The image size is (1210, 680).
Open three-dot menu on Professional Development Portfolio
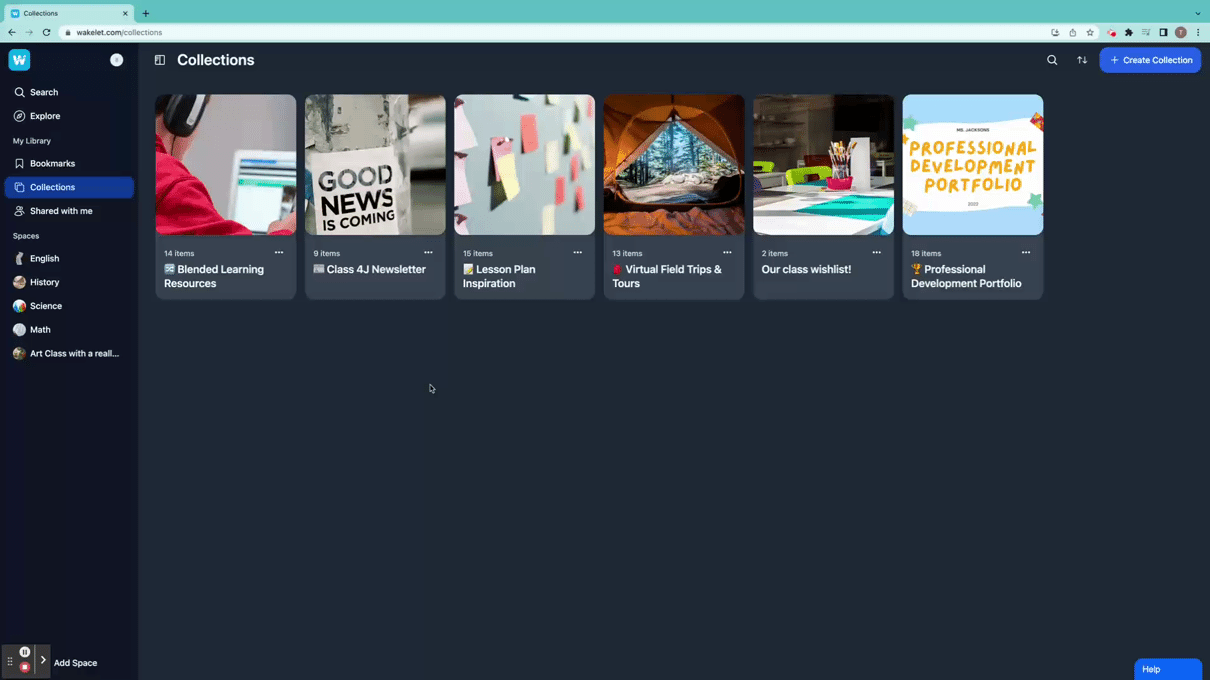click(x=1025, y=253)
